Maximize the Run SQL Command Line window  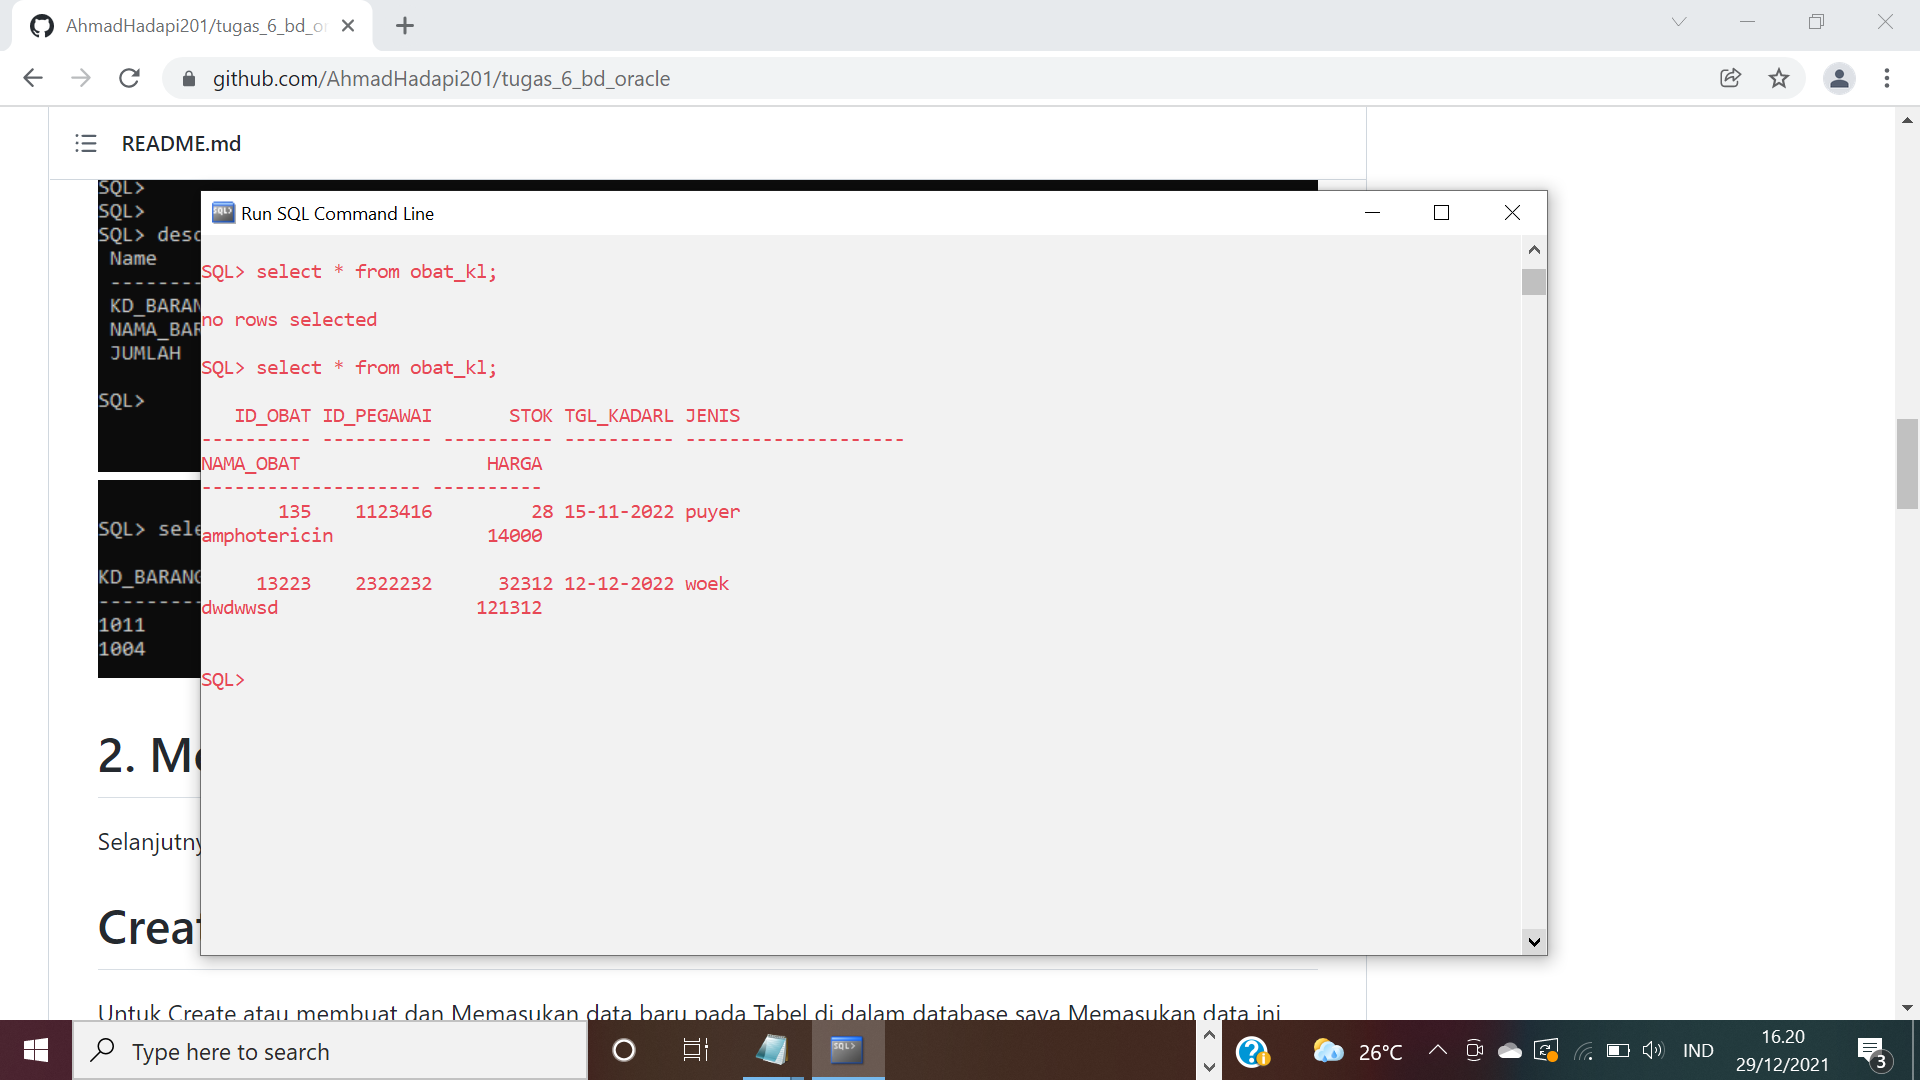1441,212
